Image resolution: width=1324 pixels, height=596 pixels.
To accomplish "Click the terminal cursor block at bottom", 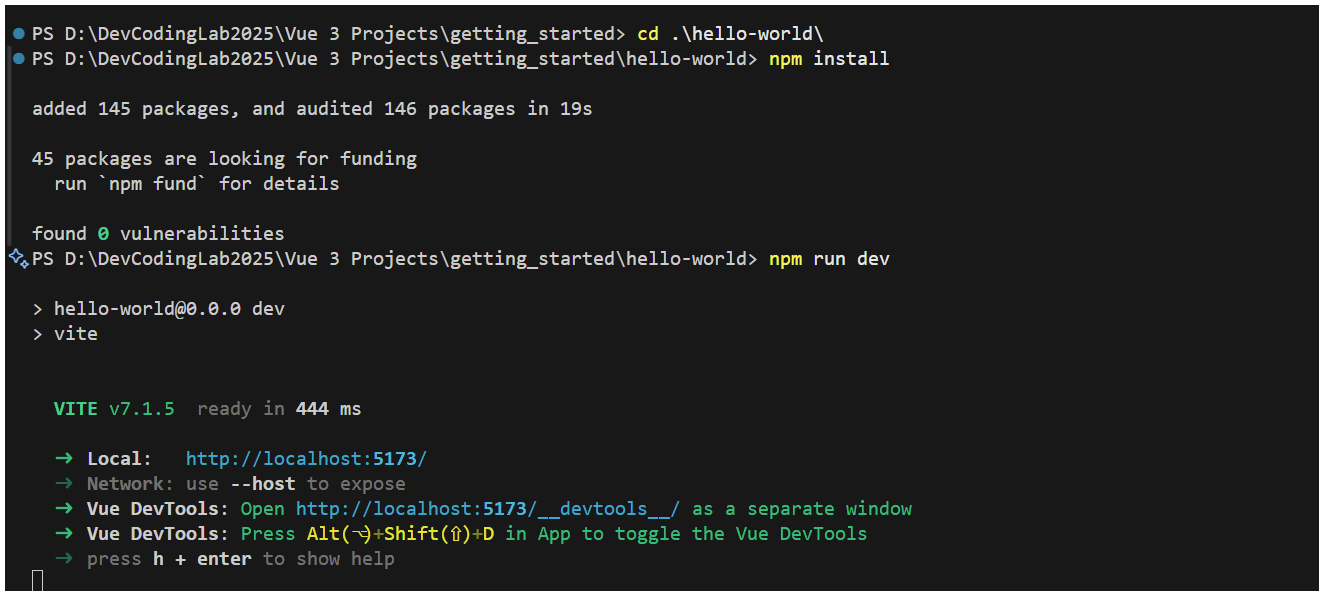I will [x=38, y=581].
